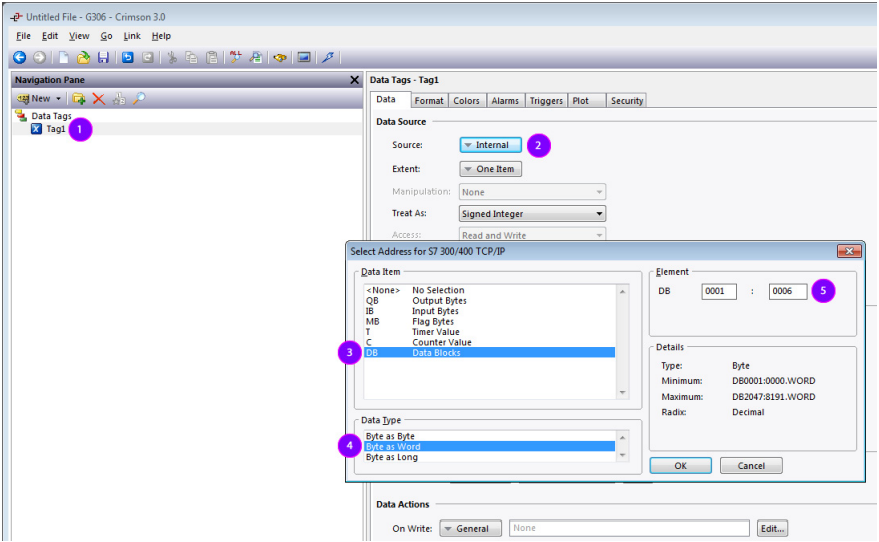Screen dimensions: 879x542
Task: Click the sort tags icon in Navigation Pane
Action: point(119,99)
